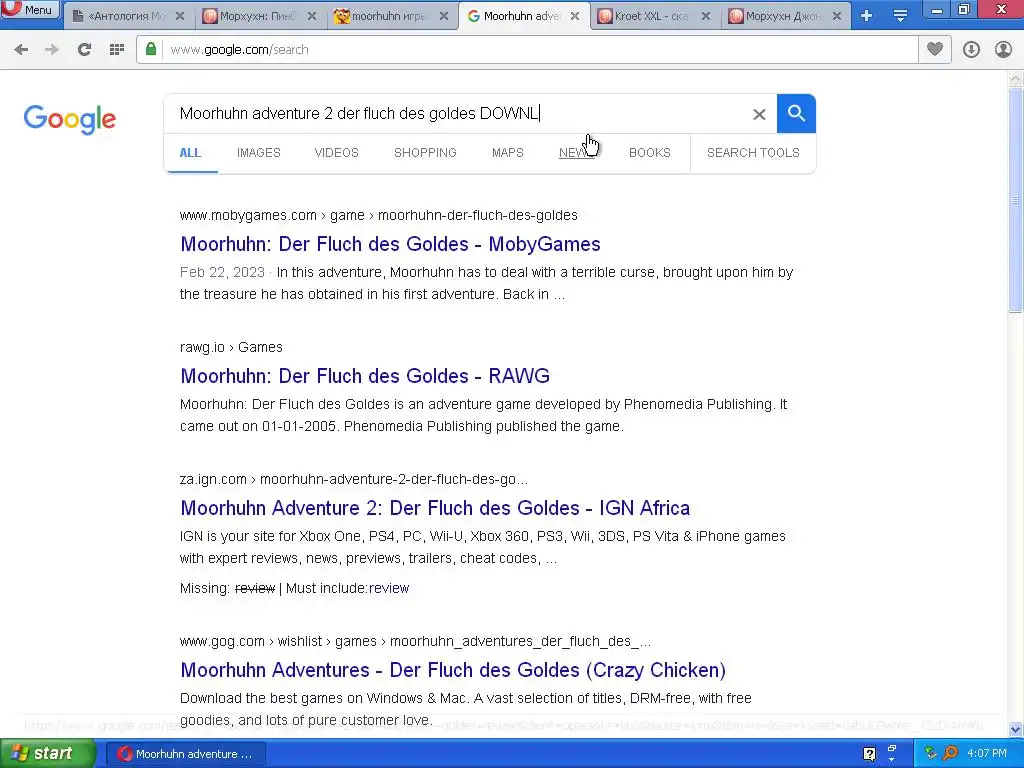The height and width of the screenshot is (768, 1024).
Task: Close the moorhuhn игры tab
Action: tap(444, 16)
